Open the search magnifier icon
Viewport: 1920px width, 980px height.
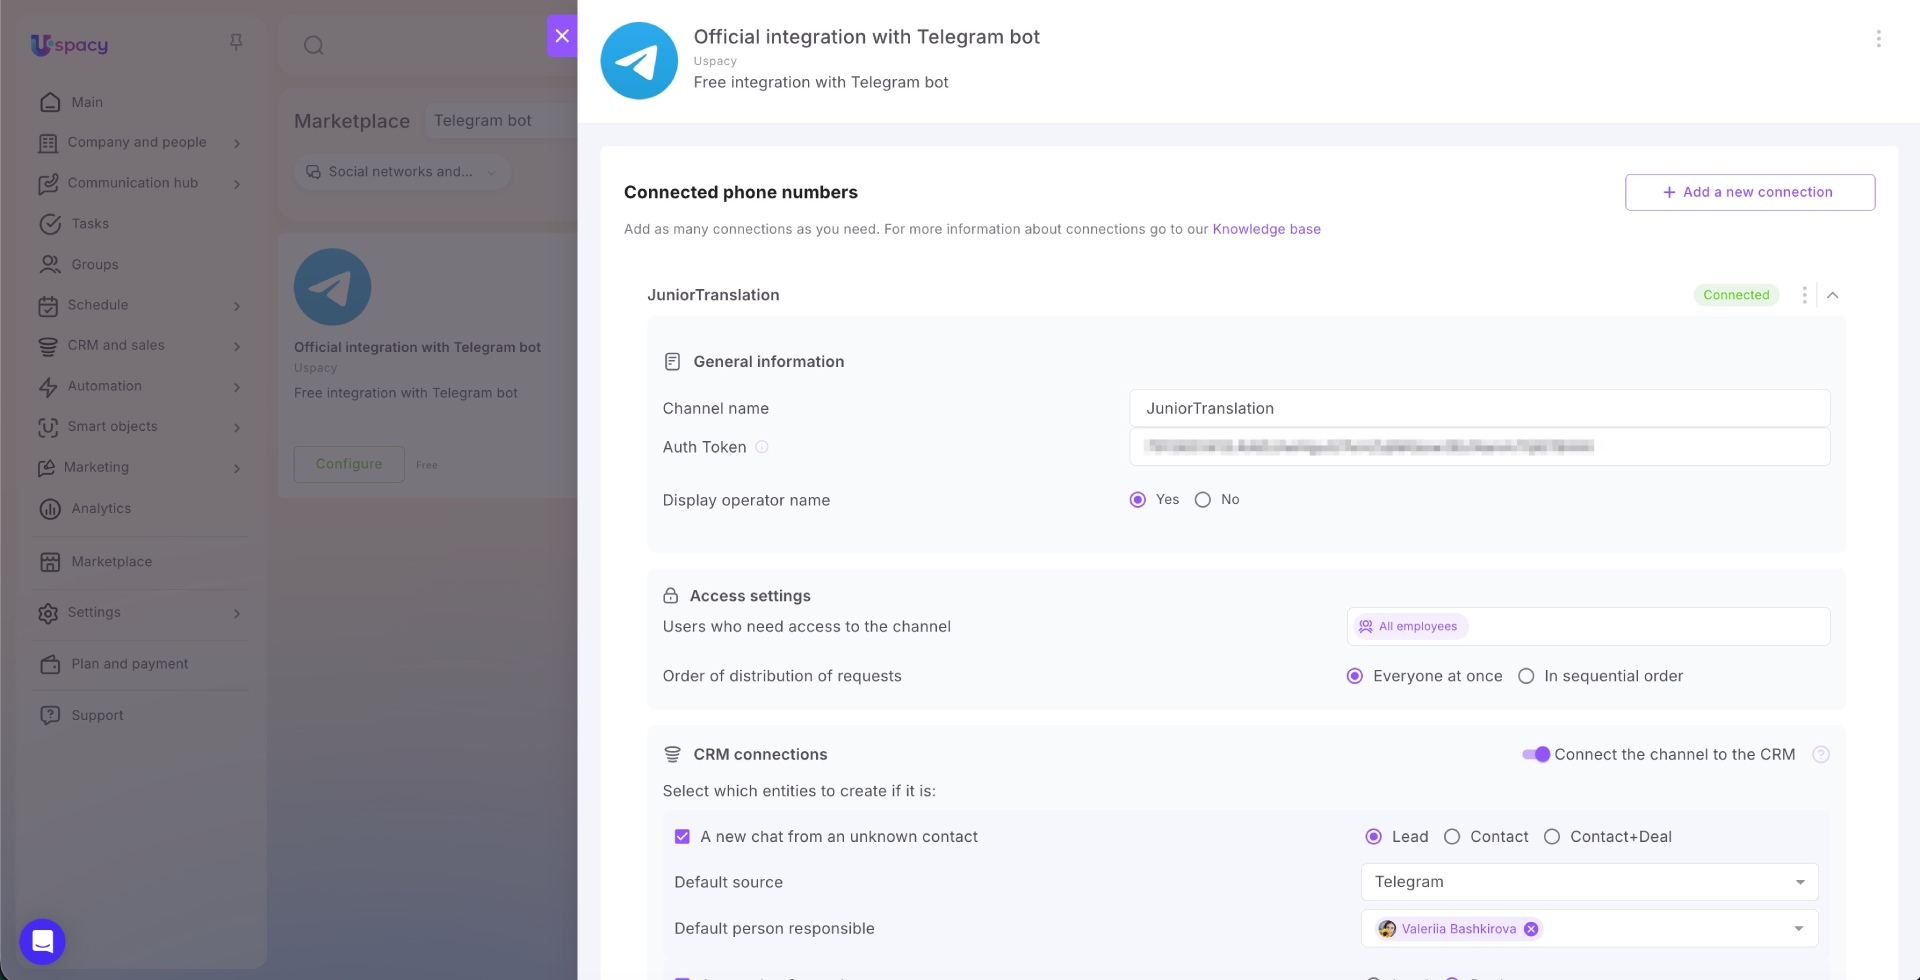tap(313, 45)
